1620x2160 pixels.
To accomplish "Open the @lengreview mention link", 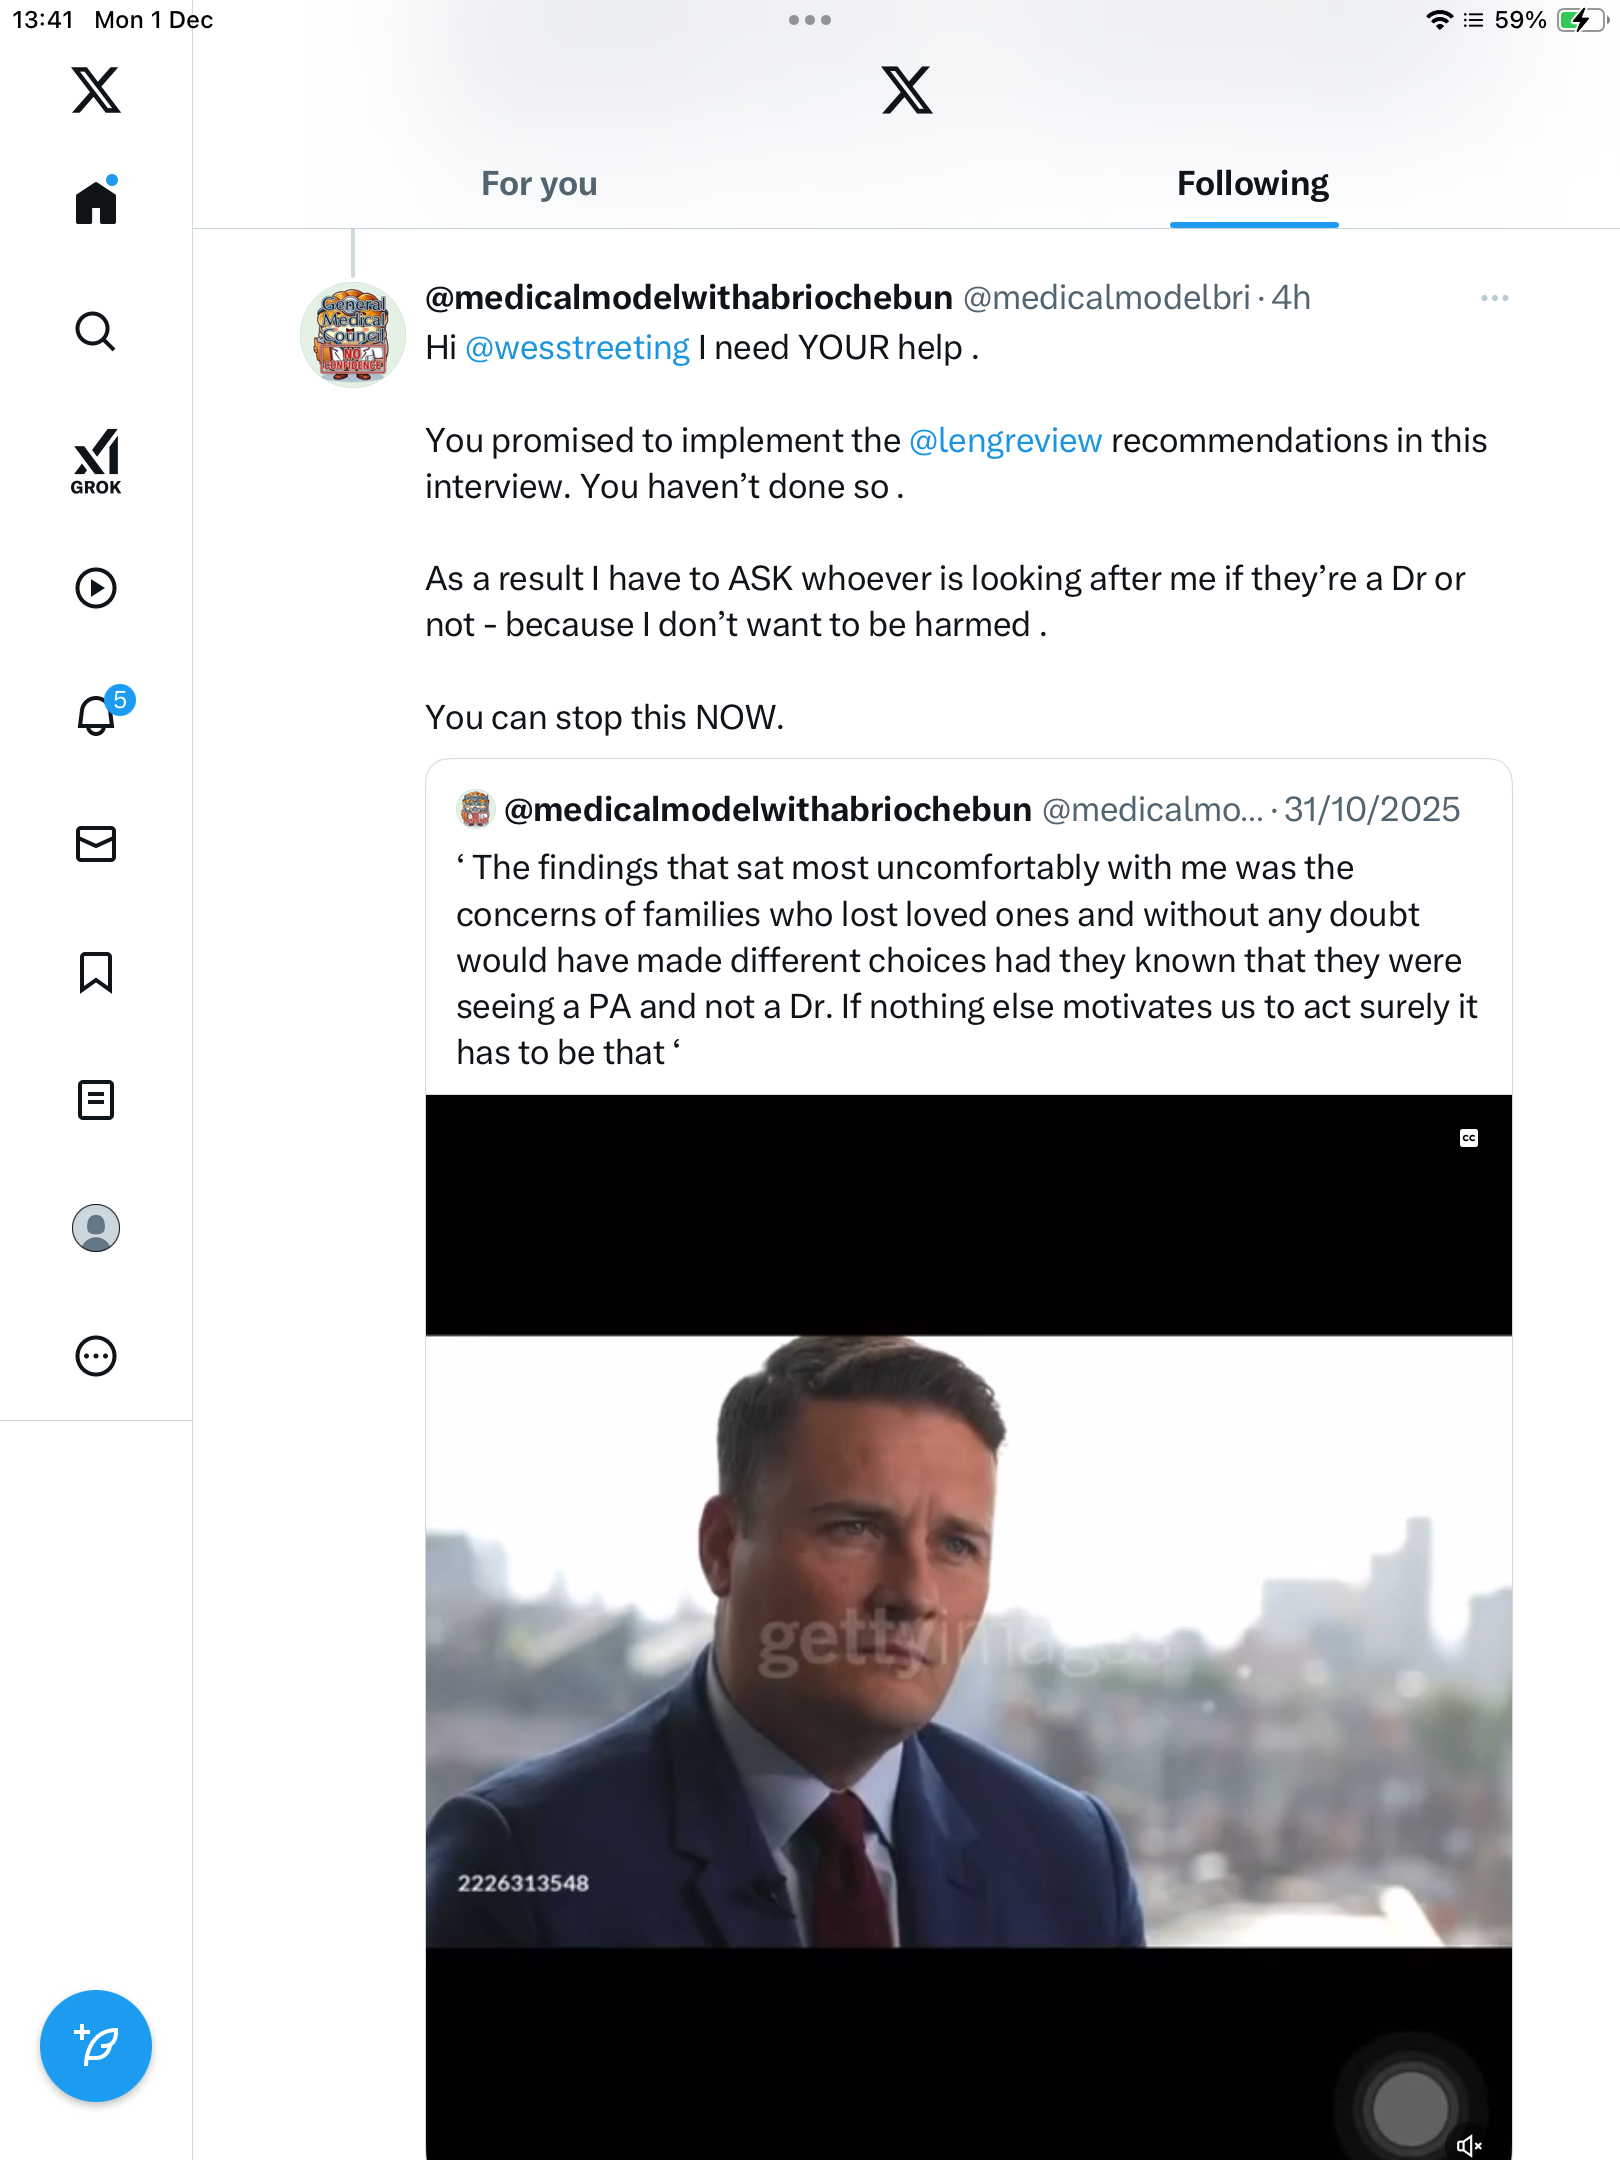I will click(x=1005, y=441).
